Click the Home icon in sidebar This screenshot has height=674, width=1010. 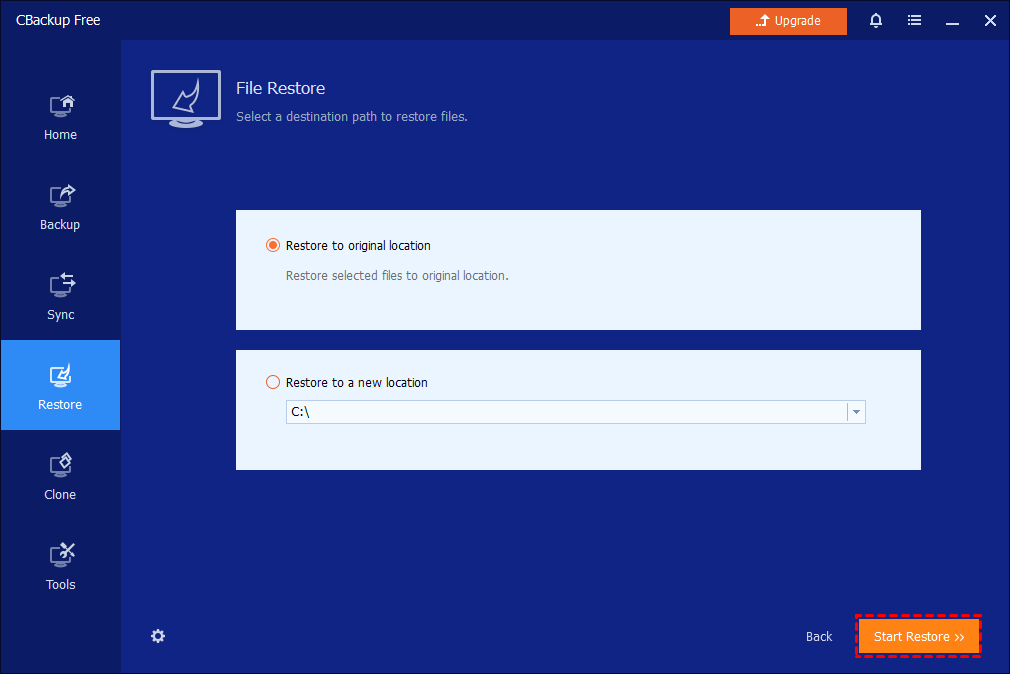pos(61,106)
